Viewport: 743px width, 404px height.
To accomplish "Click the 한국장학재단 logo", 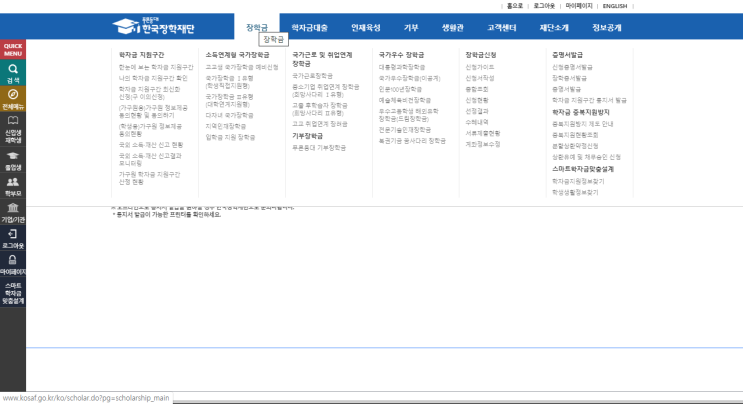I will (154, 27).
